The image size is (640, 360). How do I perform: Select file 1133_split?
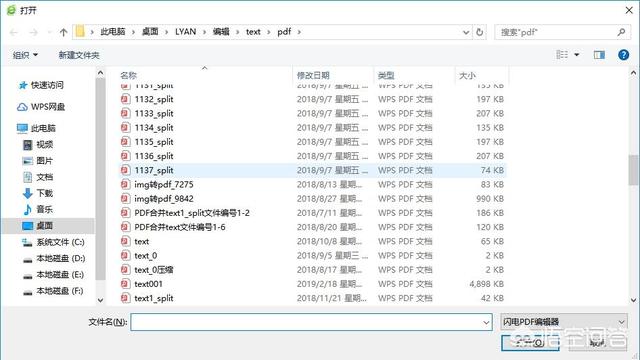tap(154, 113)
